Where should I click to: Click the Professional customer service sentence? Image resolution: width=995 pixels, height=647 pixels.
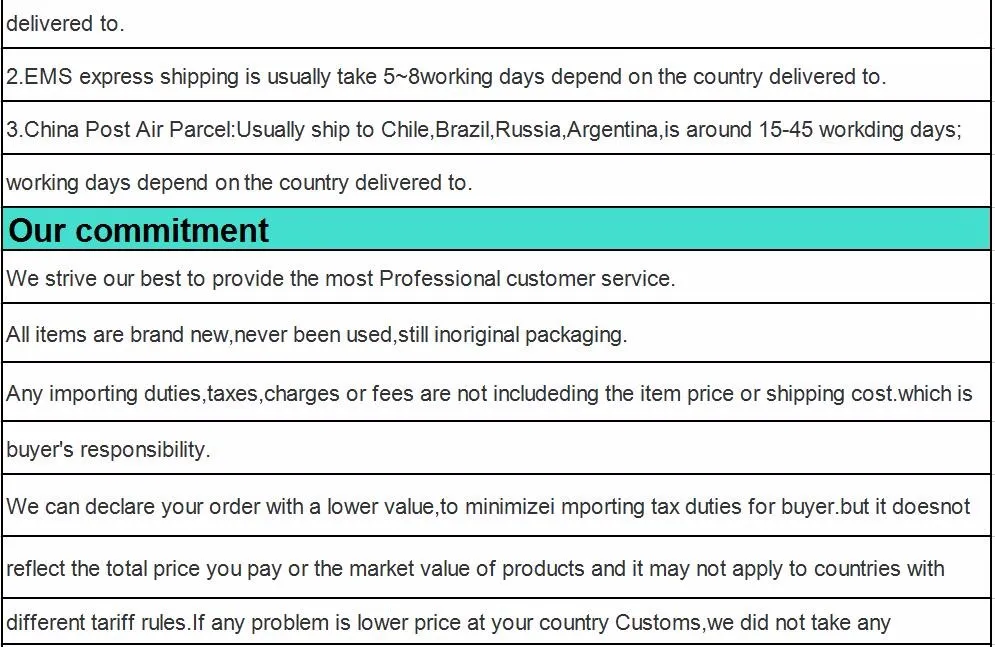tap(341, 278)
